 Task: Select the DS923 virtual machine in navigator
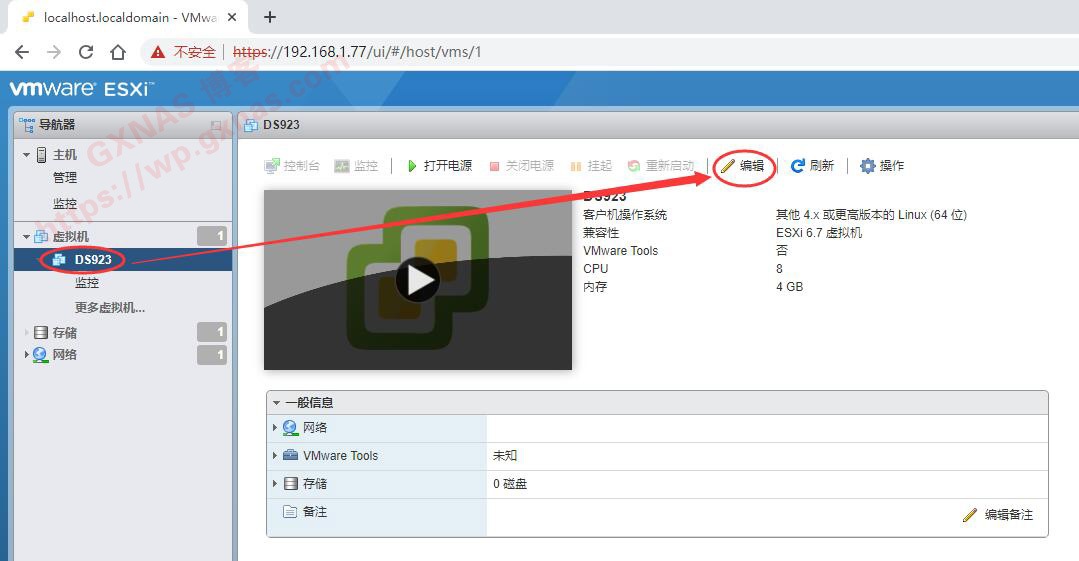tap(93, 260)
